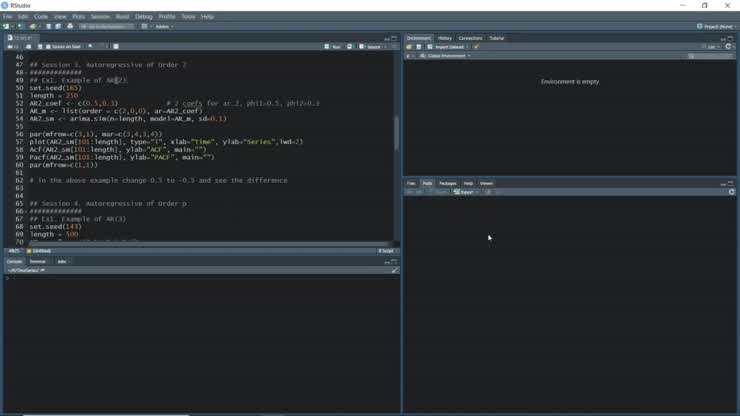Click the save workspace icon in Environment
The image size is (740, 416).
click(418, 47)
